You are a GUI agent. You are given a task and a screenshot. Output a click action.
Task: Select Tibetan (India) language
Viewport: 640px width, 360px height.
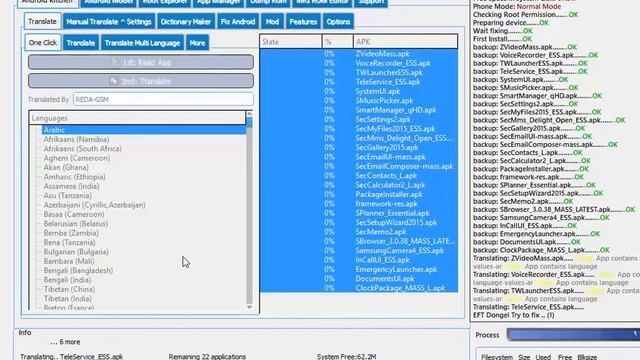click(68, 299)
